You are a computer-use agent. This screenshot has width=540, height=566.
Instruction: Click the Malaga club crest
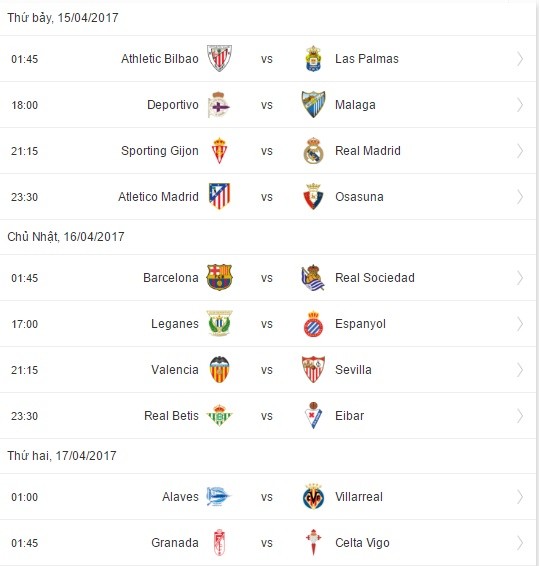313,105
